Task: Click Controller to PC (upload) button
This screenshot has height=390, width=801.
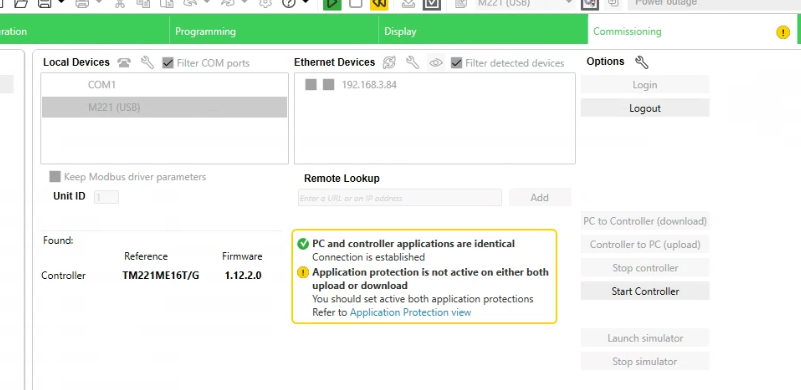Action: [x=645, y=244]
